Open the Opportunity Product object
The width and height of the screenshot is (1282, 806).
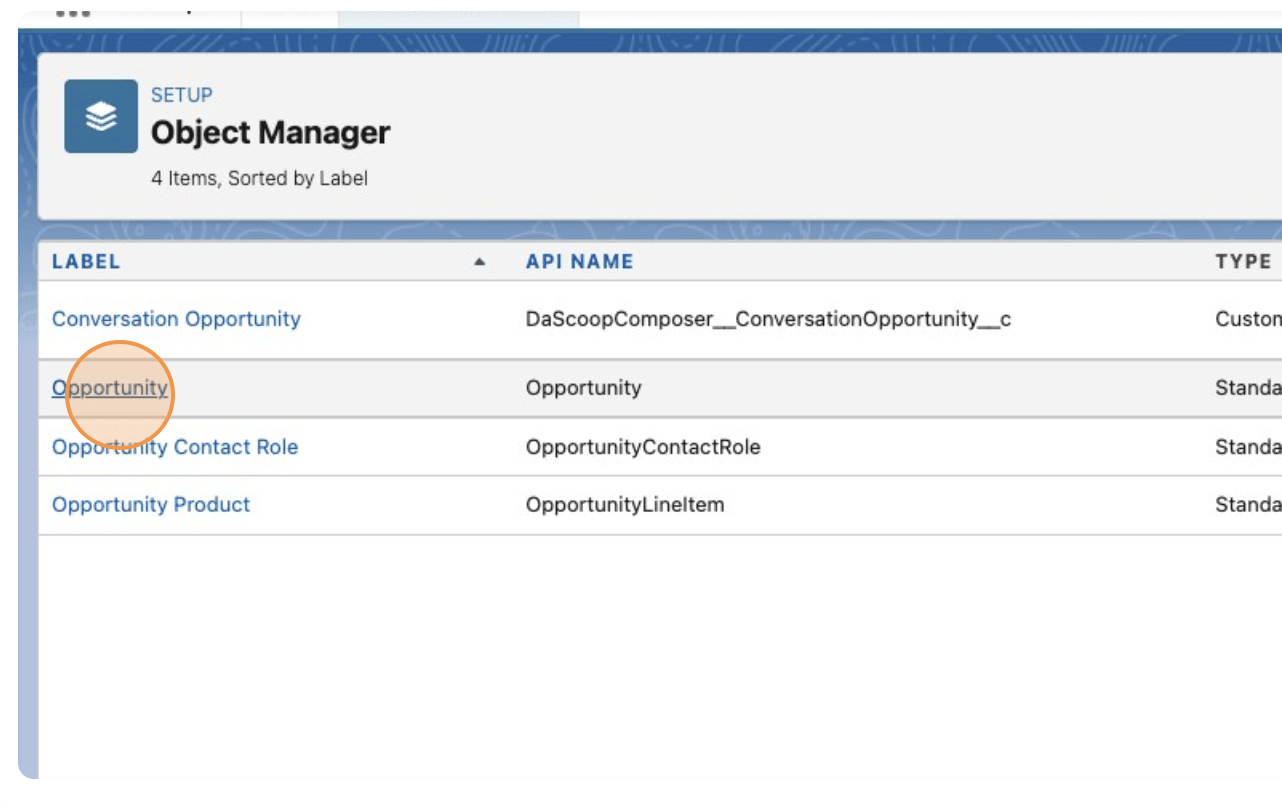pos(151,505)
